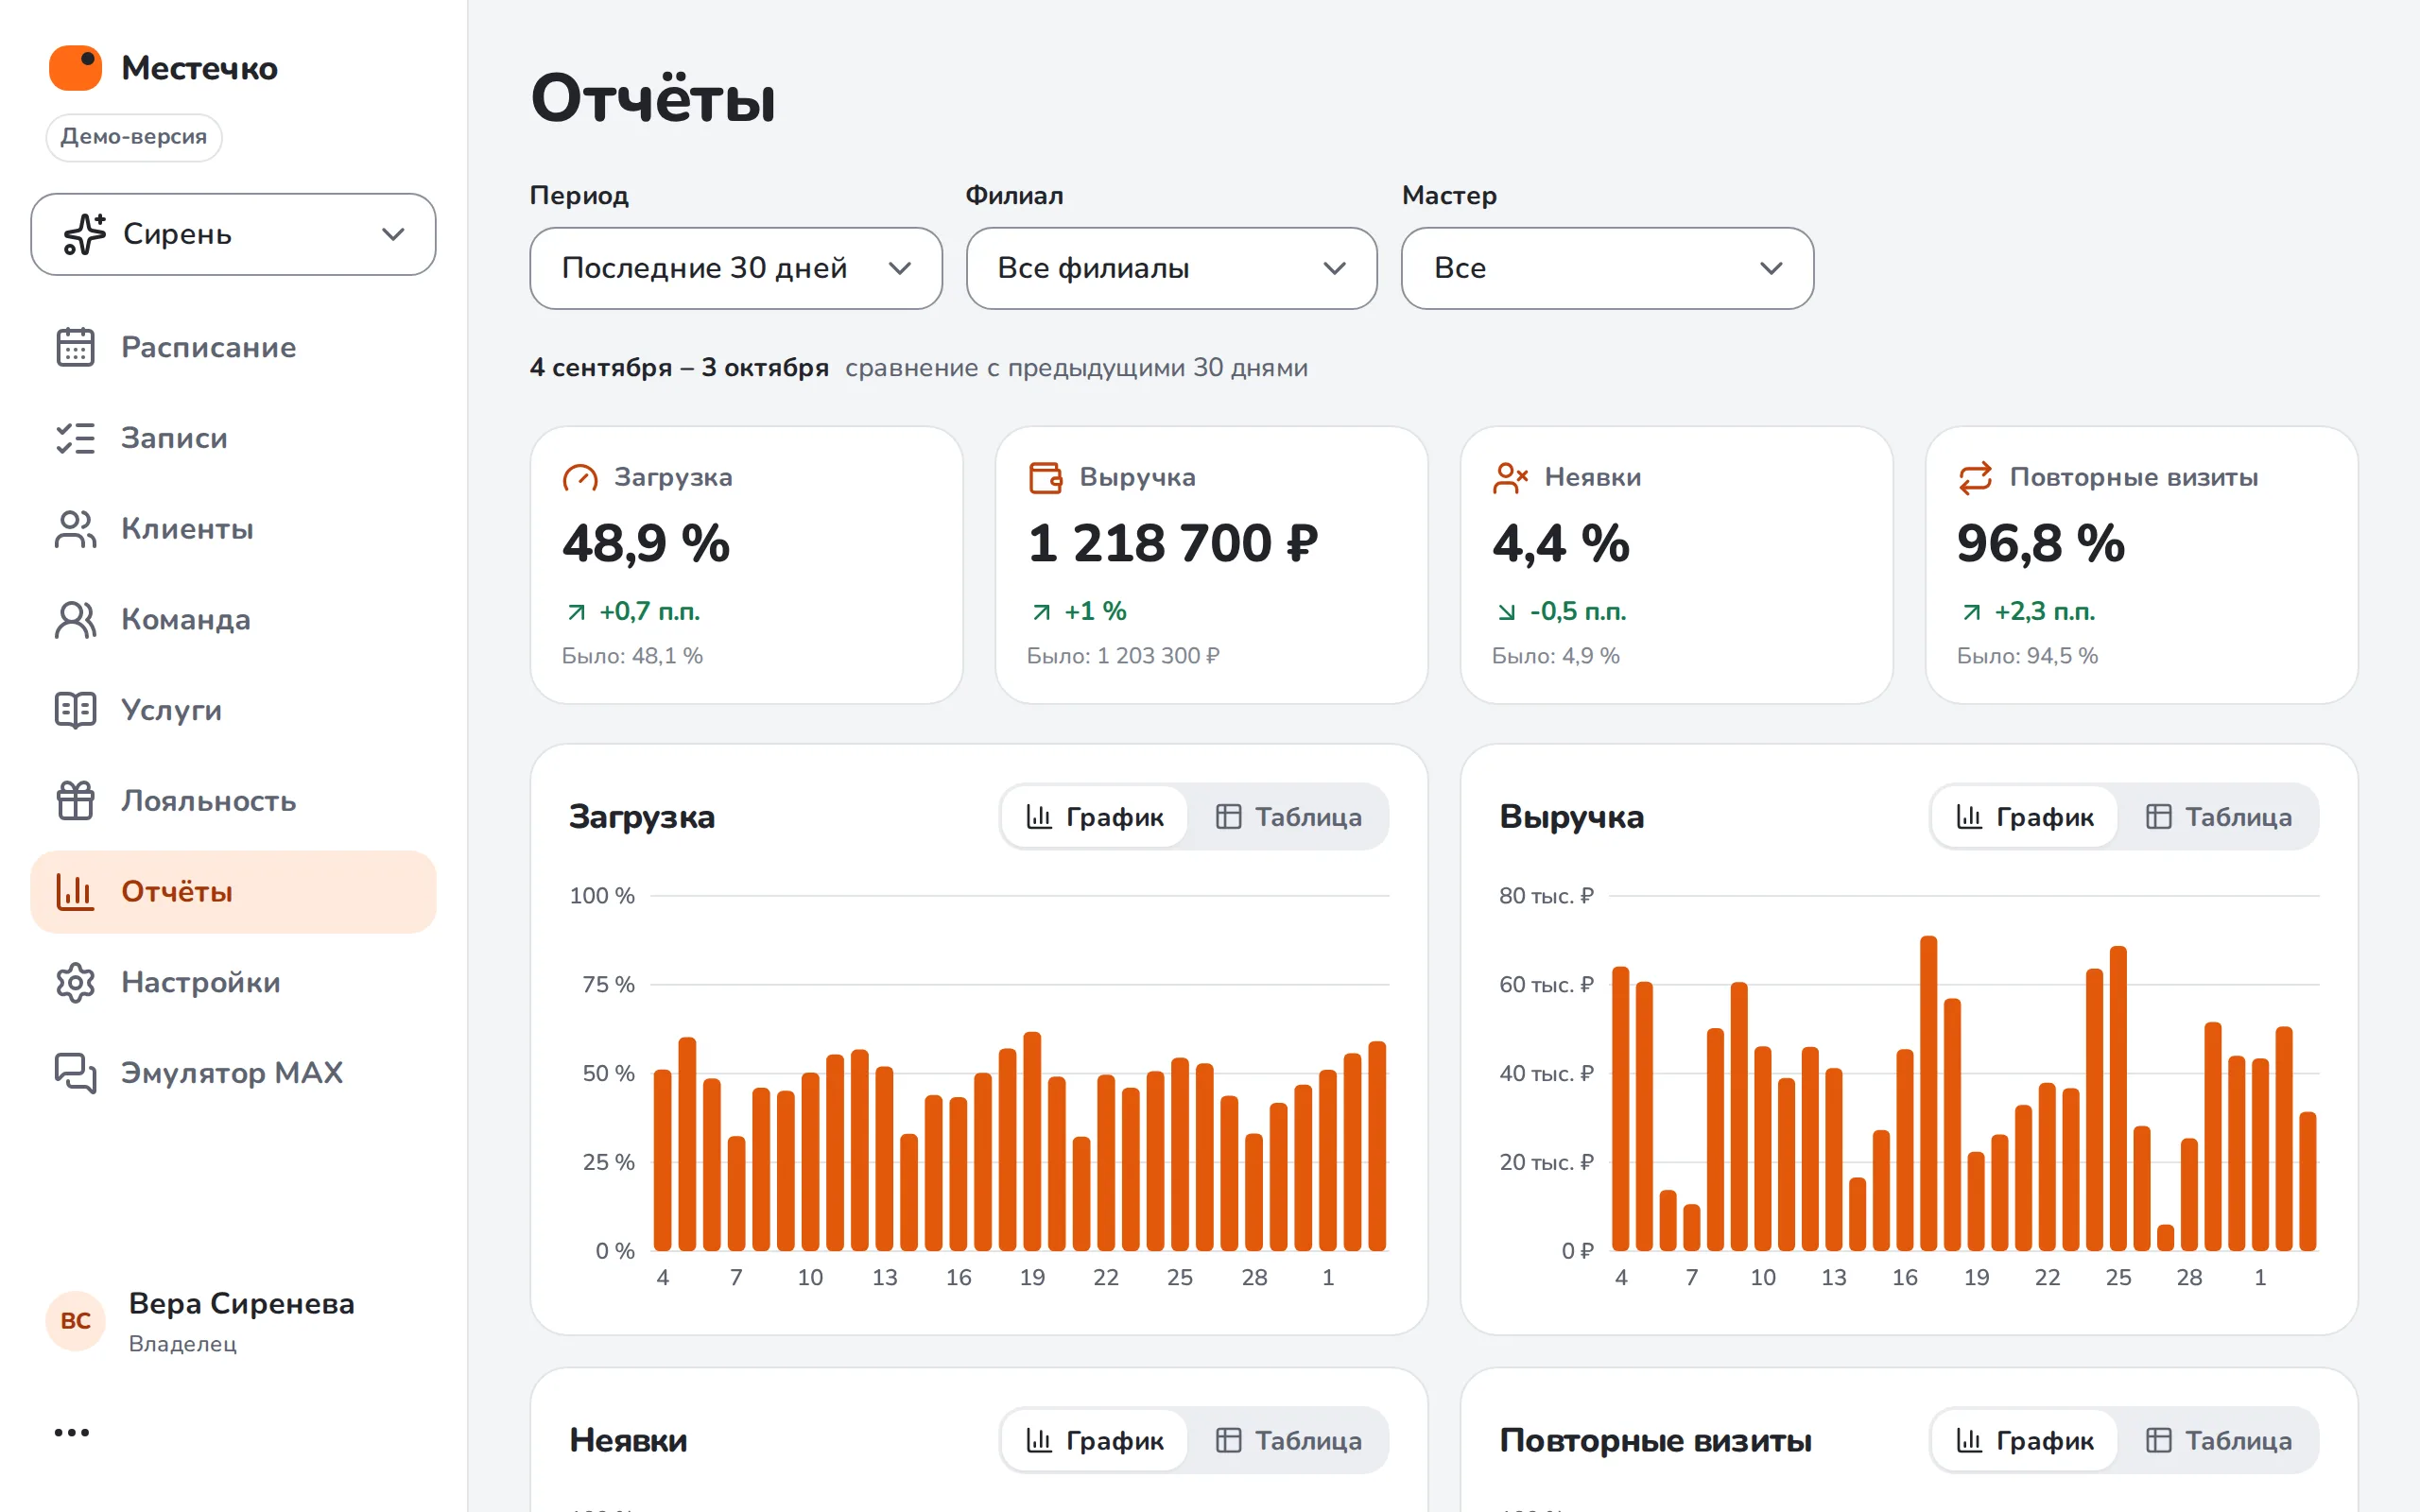Select График view for Неявки chart

[1095, 1441]
